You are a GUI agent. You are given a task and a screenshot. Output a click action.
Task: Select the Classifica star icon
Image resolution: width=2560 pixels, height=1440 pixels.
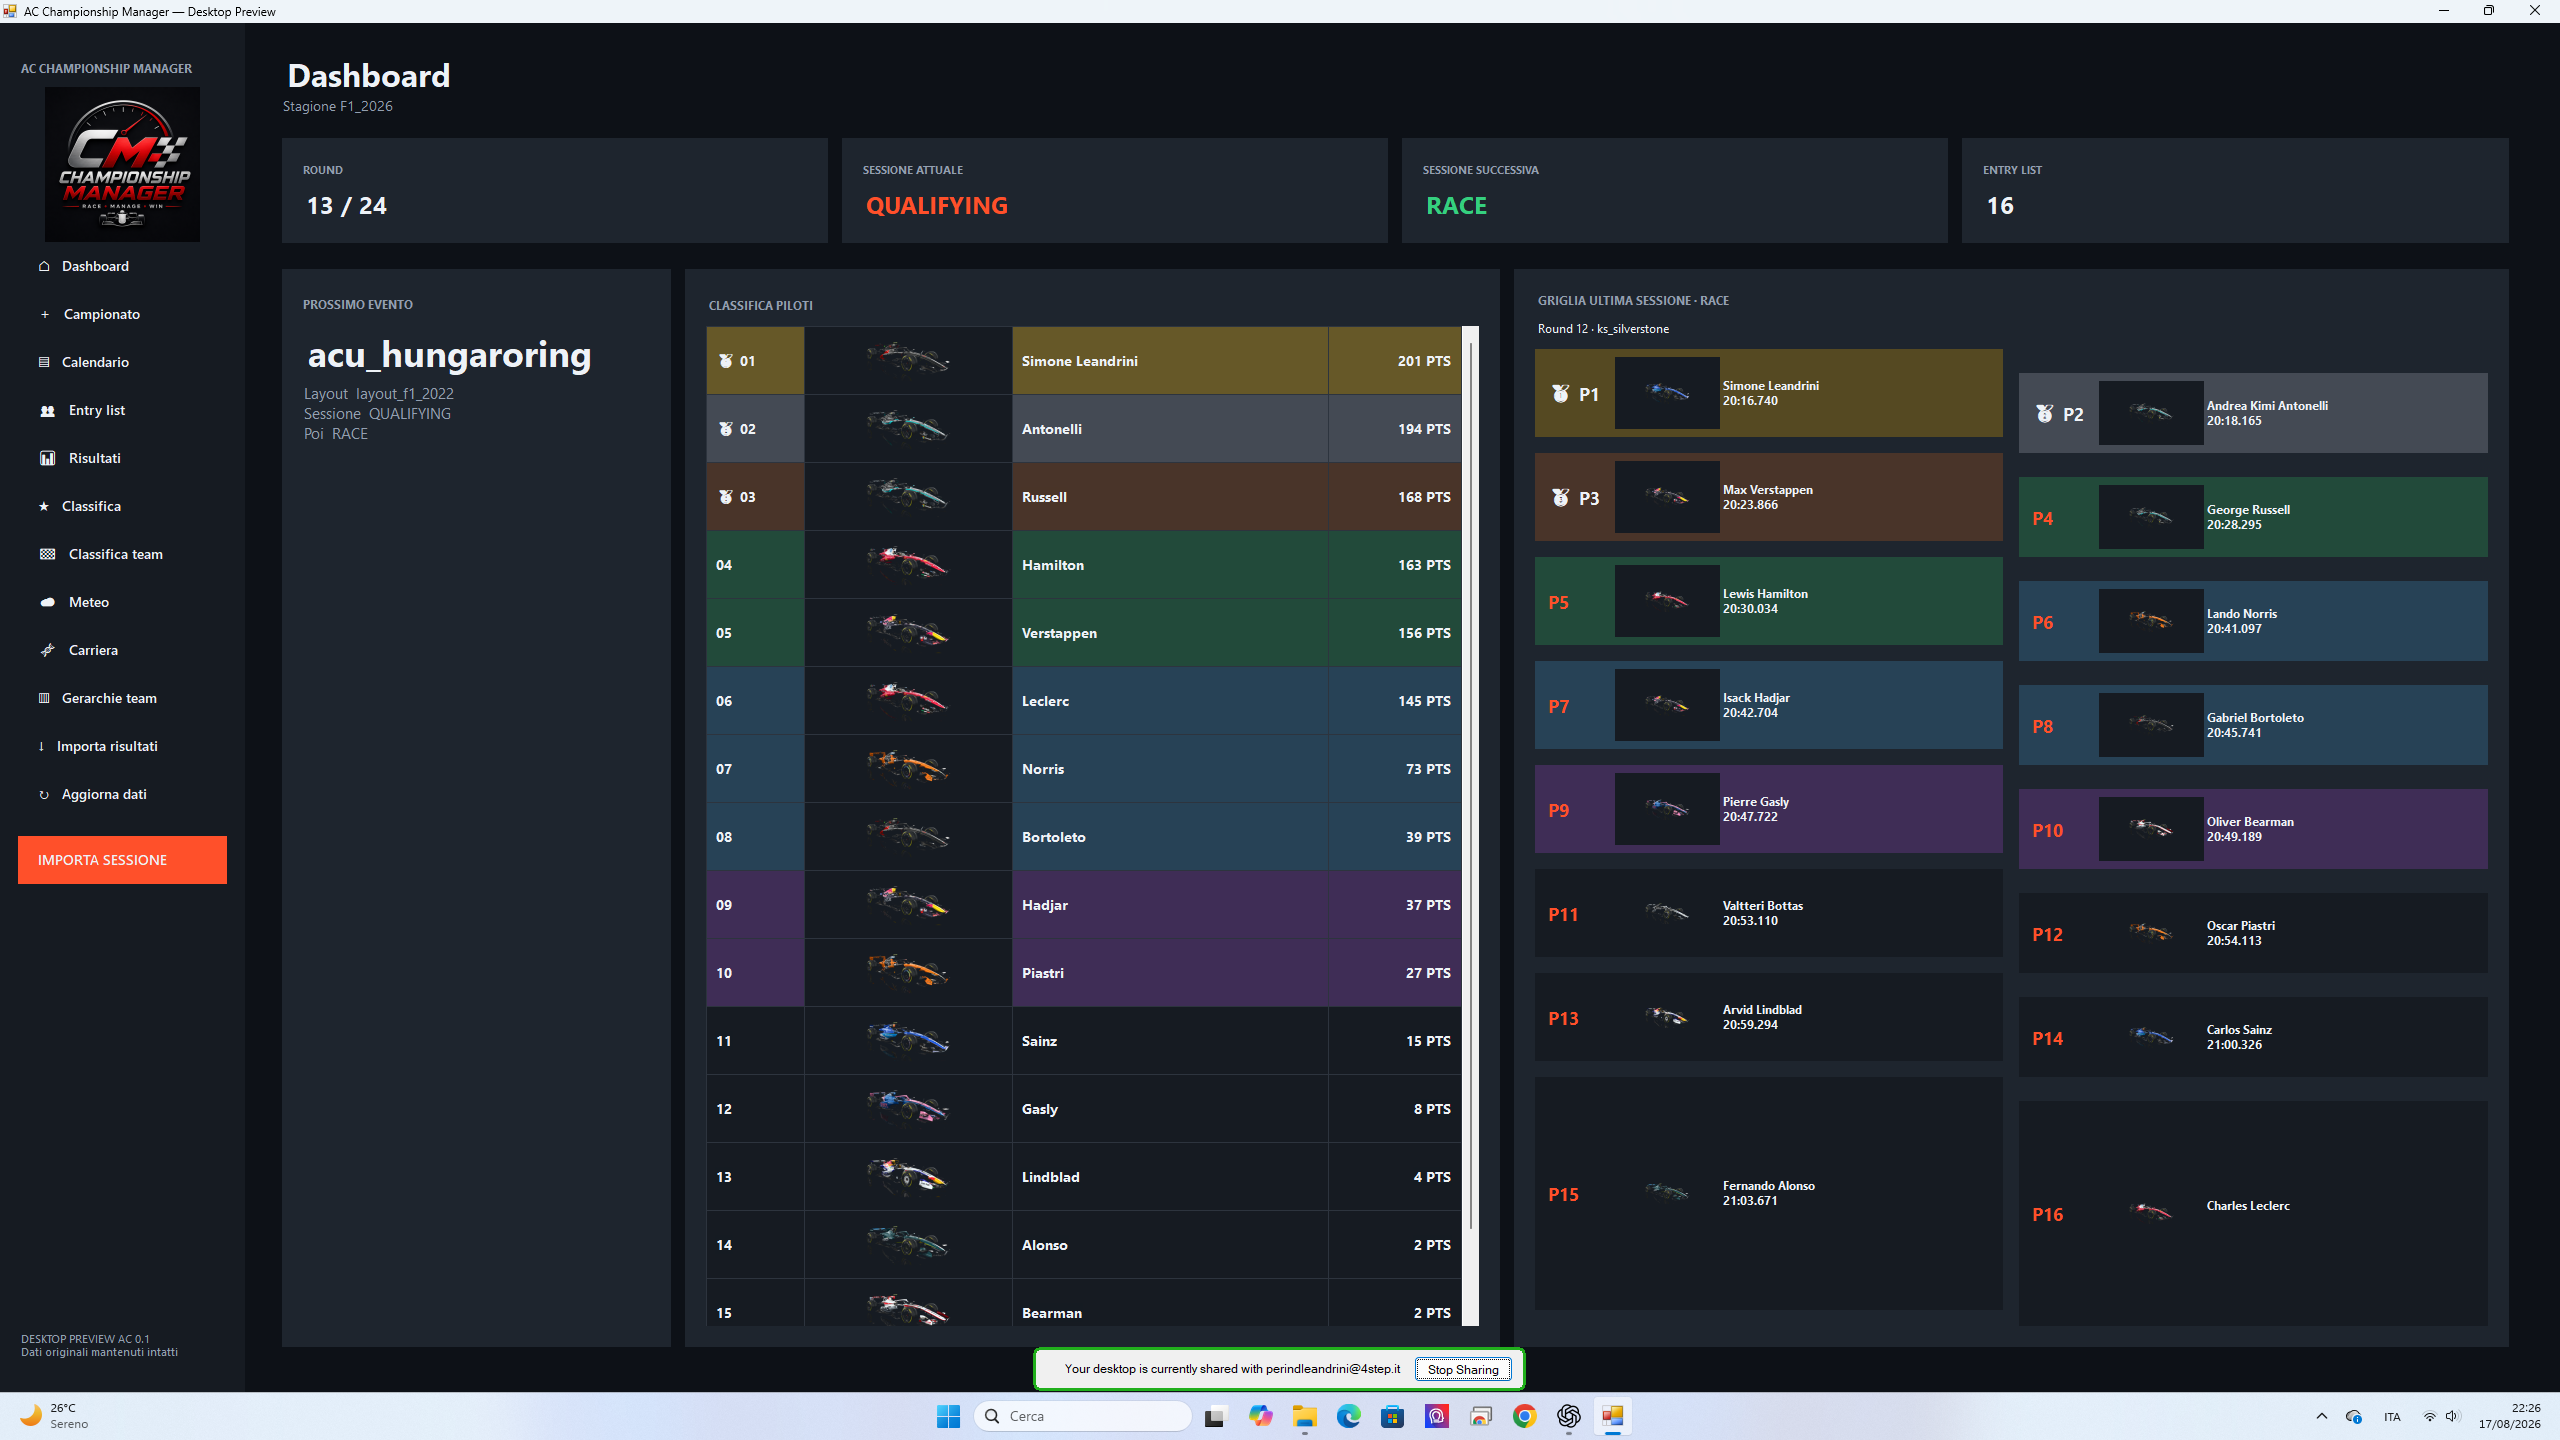click(44, 506)
